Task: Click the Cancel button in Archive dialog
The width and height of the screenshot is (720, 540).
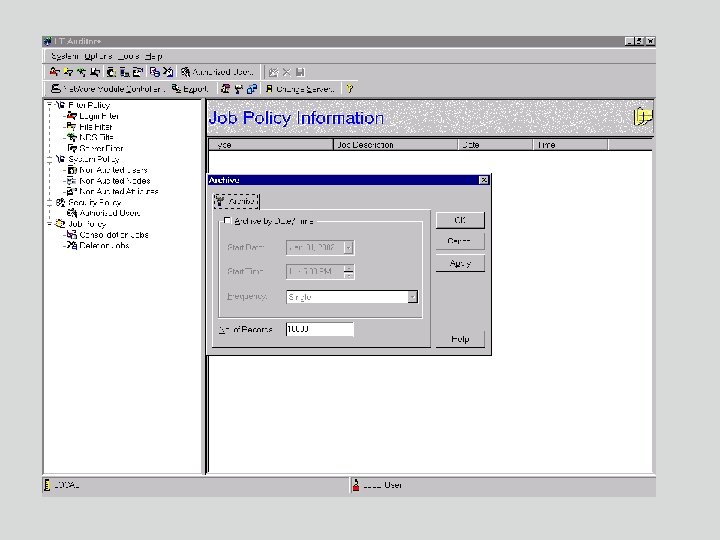Action: [x=460, y=242]
